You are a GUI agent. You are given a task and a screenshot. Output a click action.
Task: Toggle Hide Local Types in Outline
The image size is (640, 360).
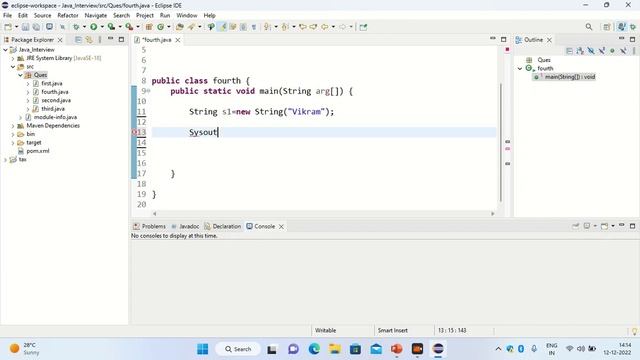[x=623, y=51]
